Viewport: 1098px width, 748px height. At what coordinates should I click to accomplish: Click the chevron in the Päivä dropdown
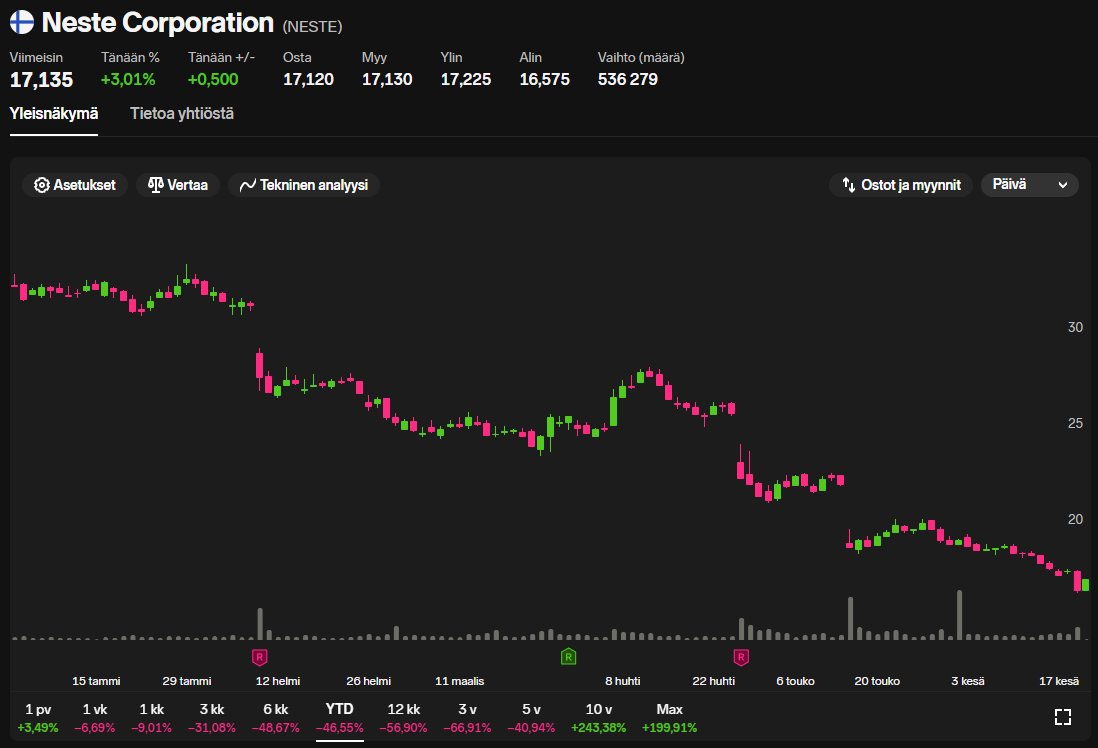coord(1062,185)
